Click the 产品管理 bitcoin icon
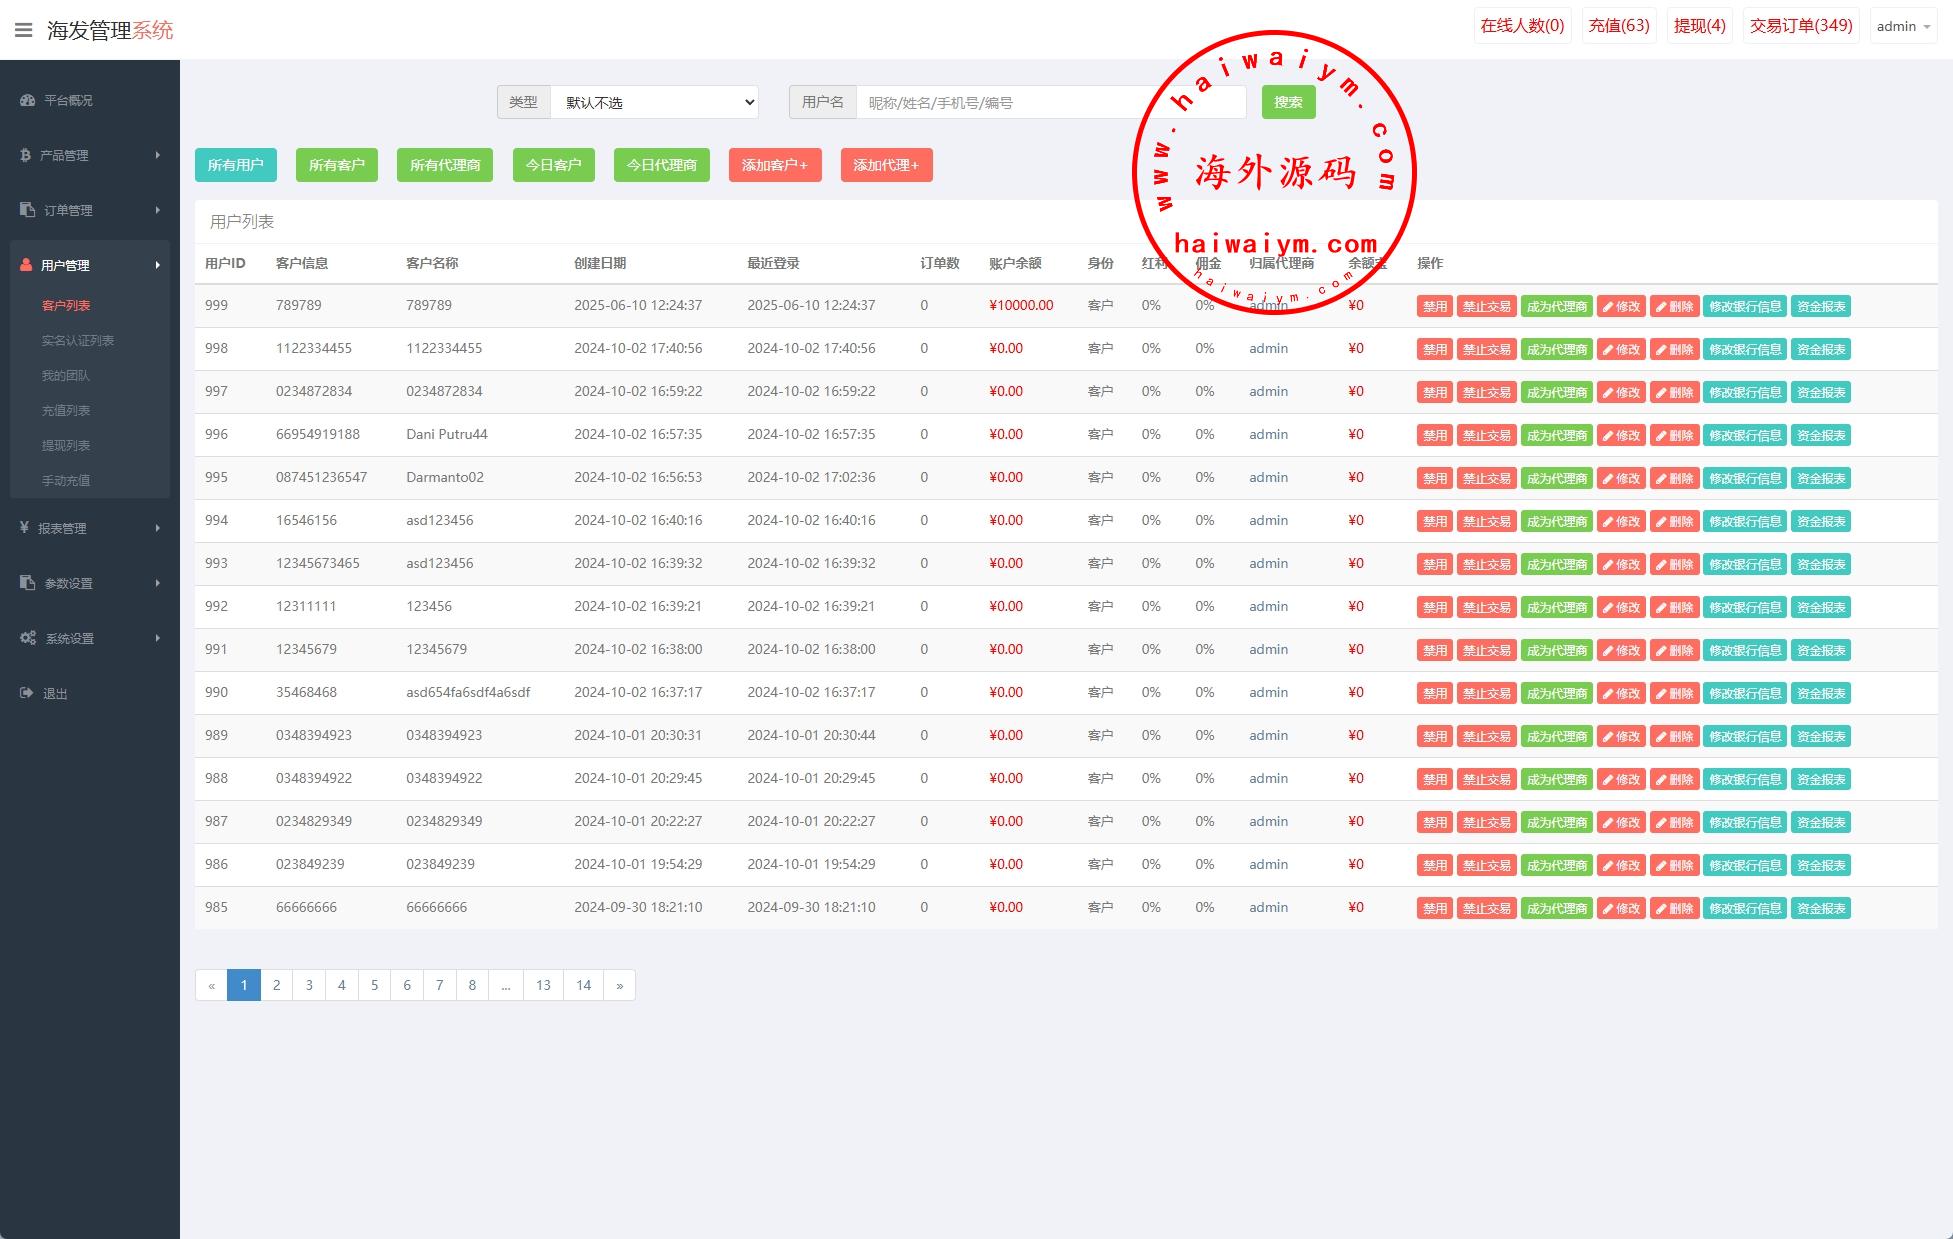Image resolution: width=1953 pixels, height=1239 pixels. [x=25, y=155]
